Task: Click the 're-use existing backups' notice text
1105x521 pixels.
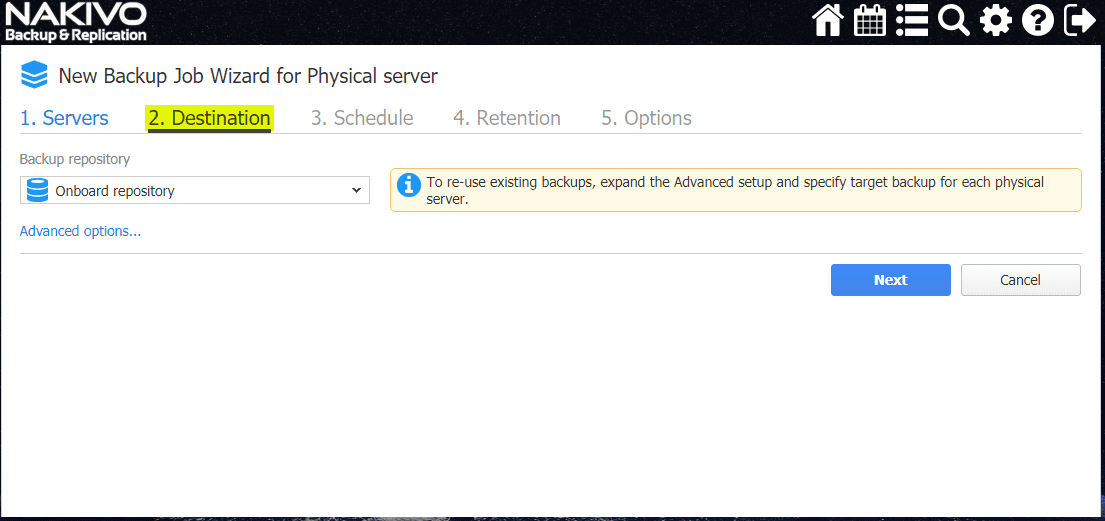Action: 735,190
